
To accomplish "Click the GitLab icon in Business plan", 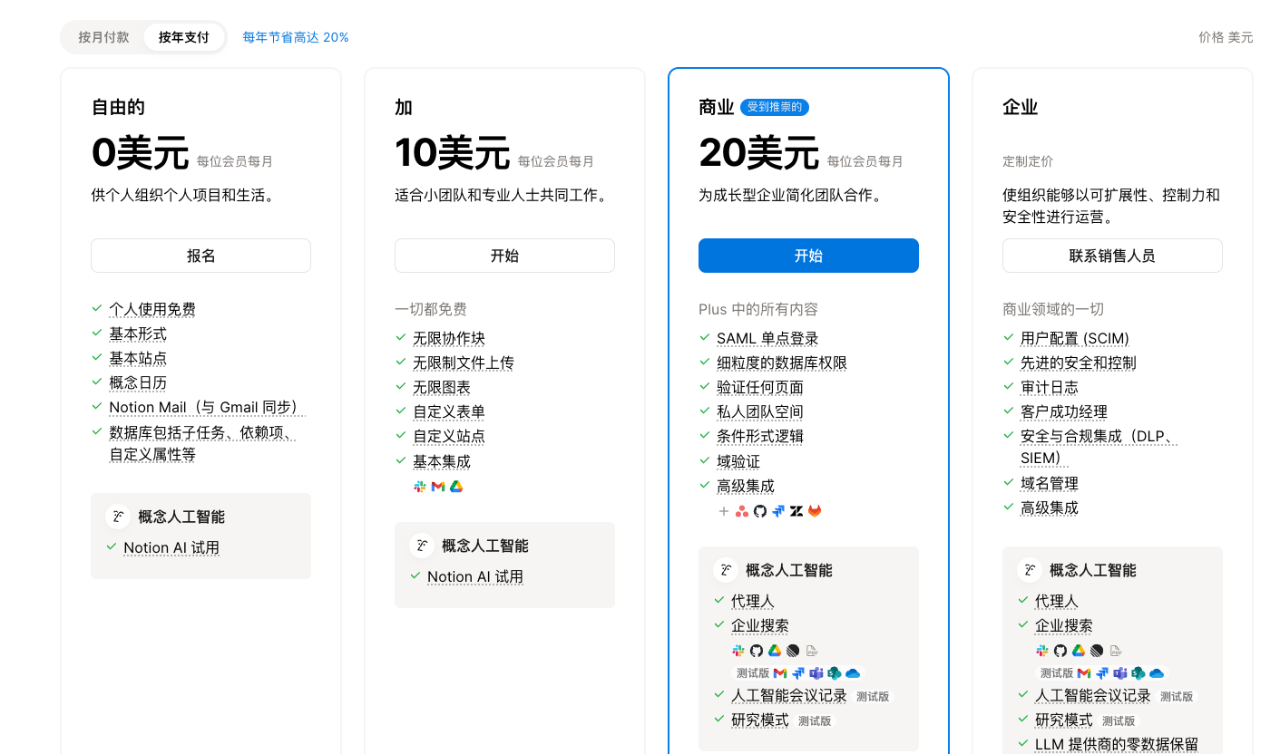I will pyautogui.click(x=815, y=511).
